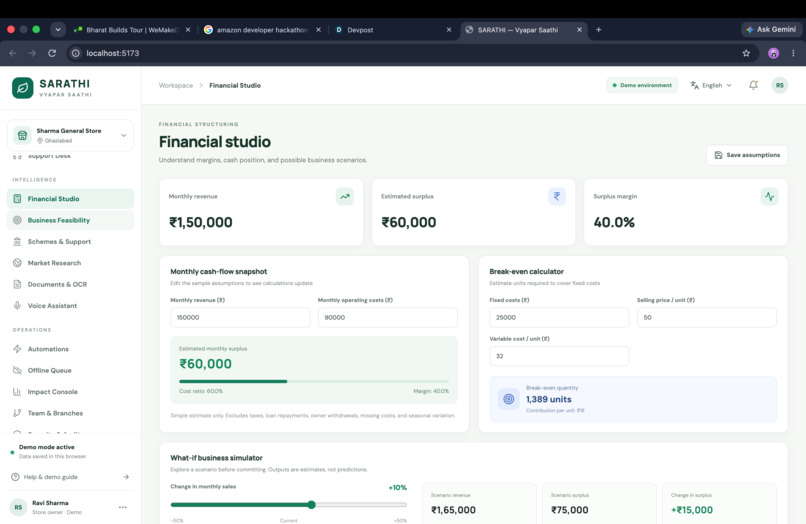Click the Fixed costs input field
This screenshot has width=806, height=524.
[x=559, y=317]
